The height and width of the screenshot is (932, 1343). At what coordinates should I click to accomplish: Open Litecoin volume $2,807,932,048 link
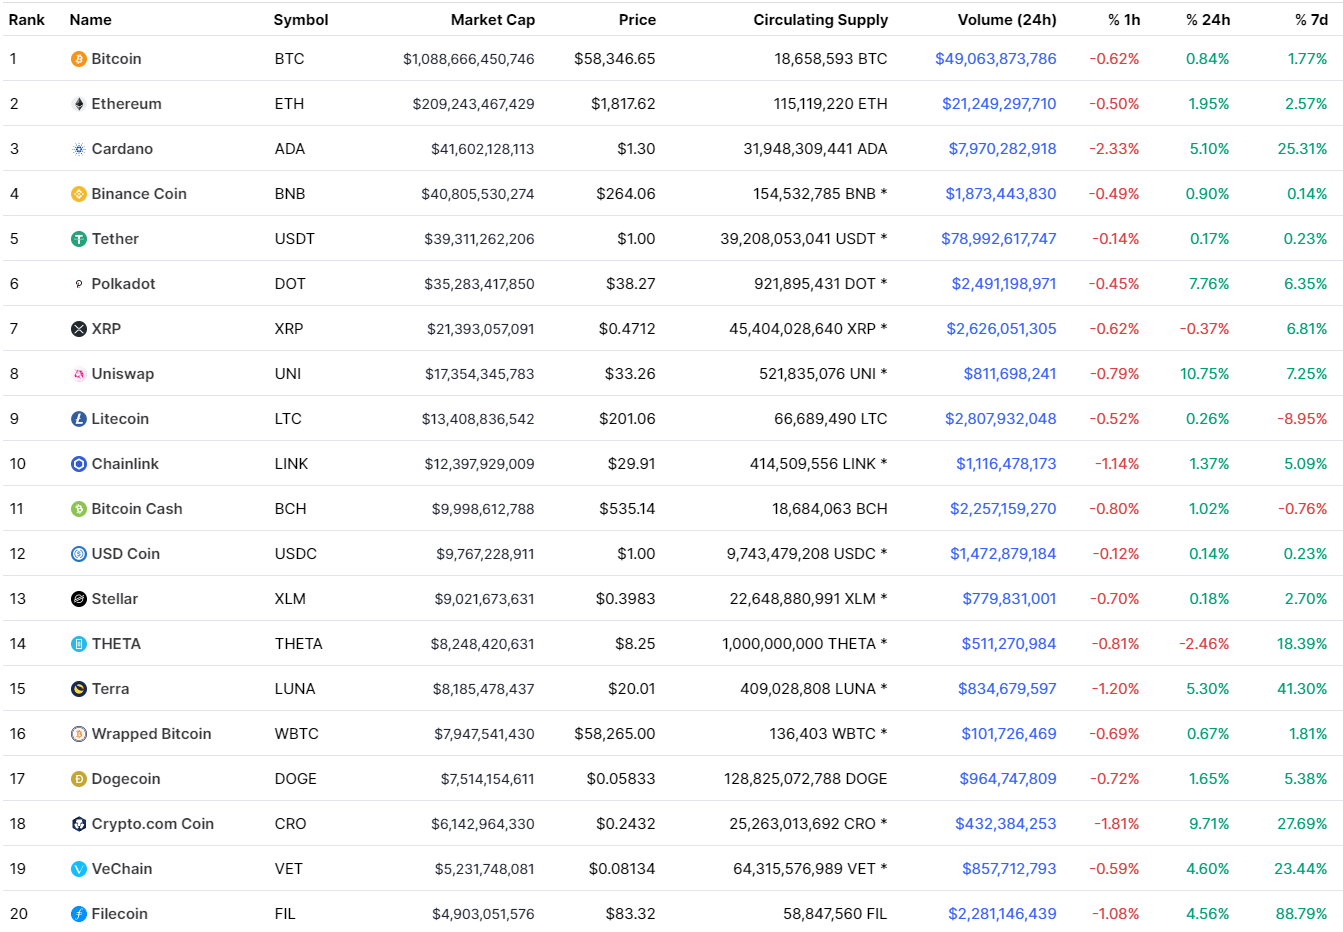[1001, 419]
